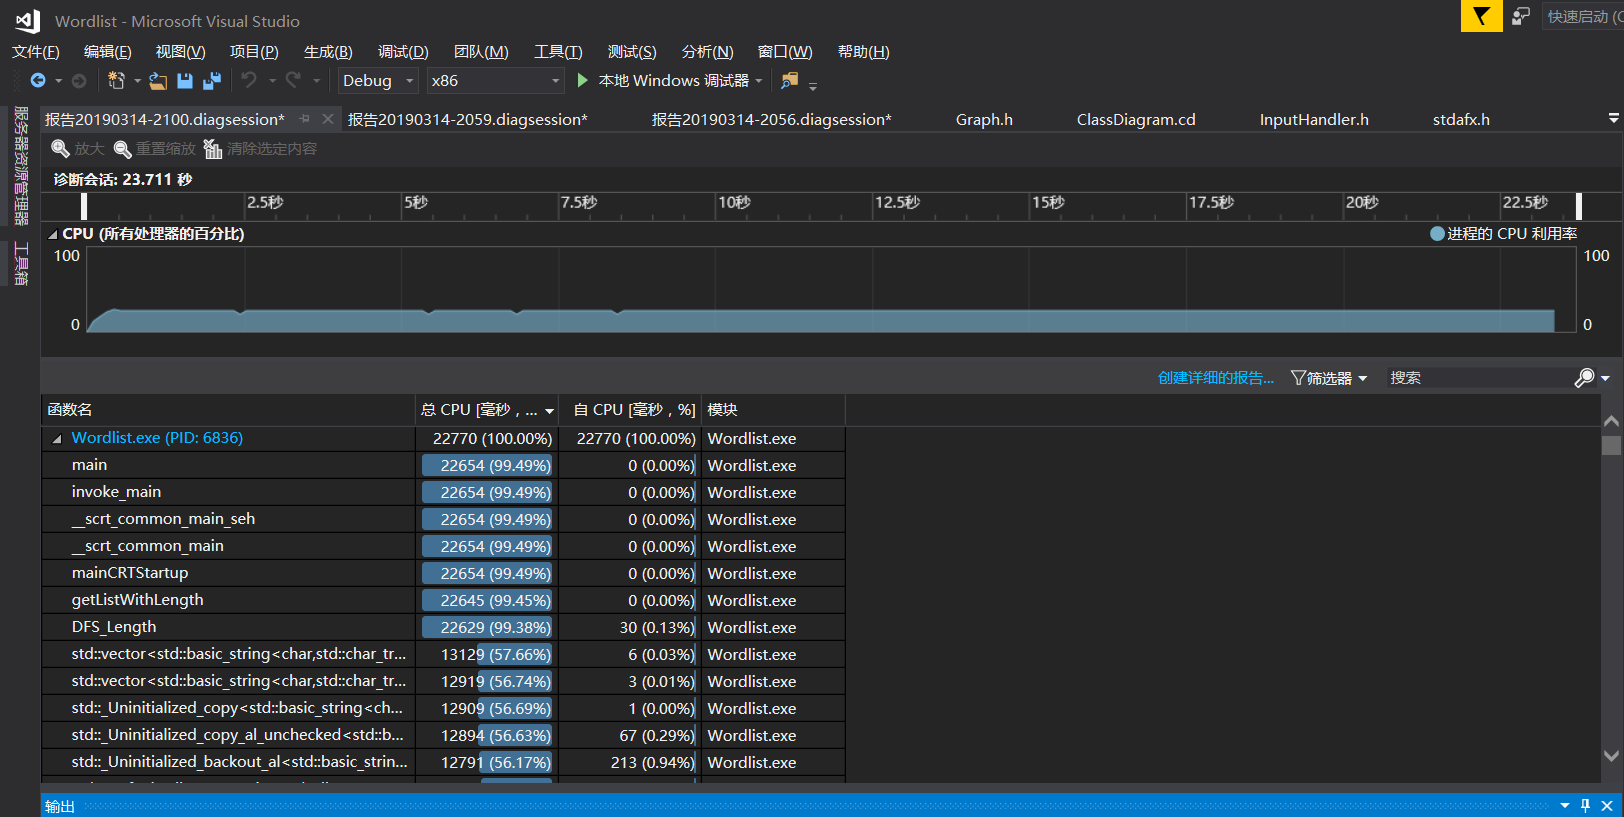Sort by the 函数名 column header
The image size is (1624, 817).
[228, 410]
